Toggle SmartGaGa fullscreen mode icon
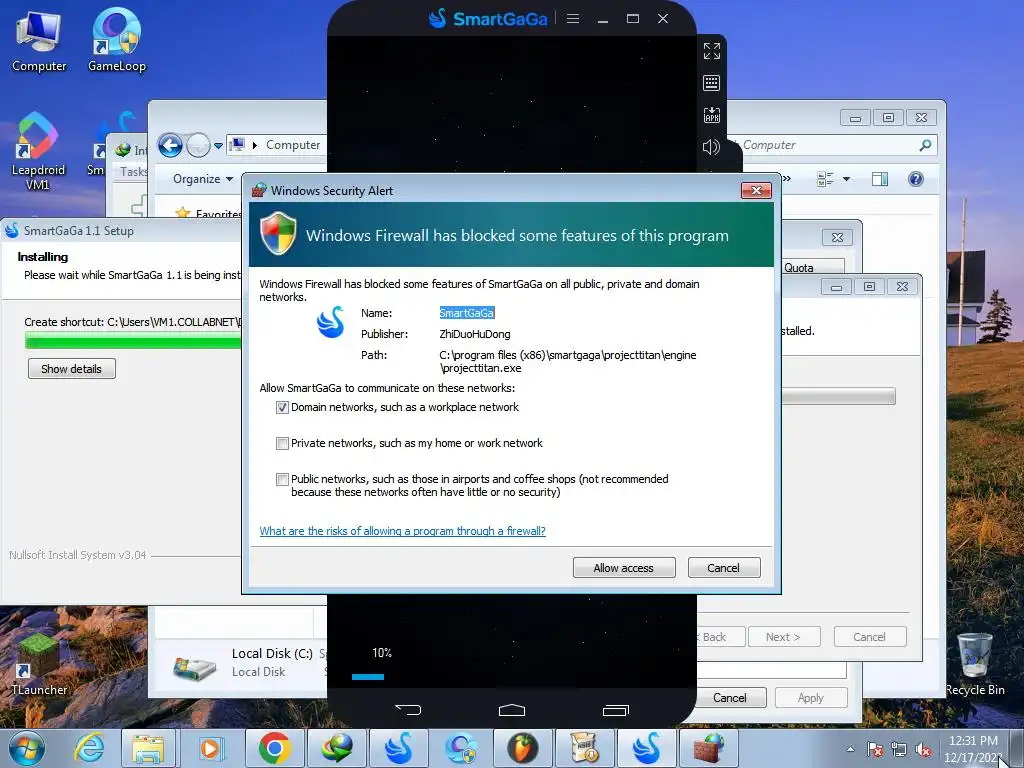The width and height of the screenshot is (1024, 768). click(x=712, y=51)
